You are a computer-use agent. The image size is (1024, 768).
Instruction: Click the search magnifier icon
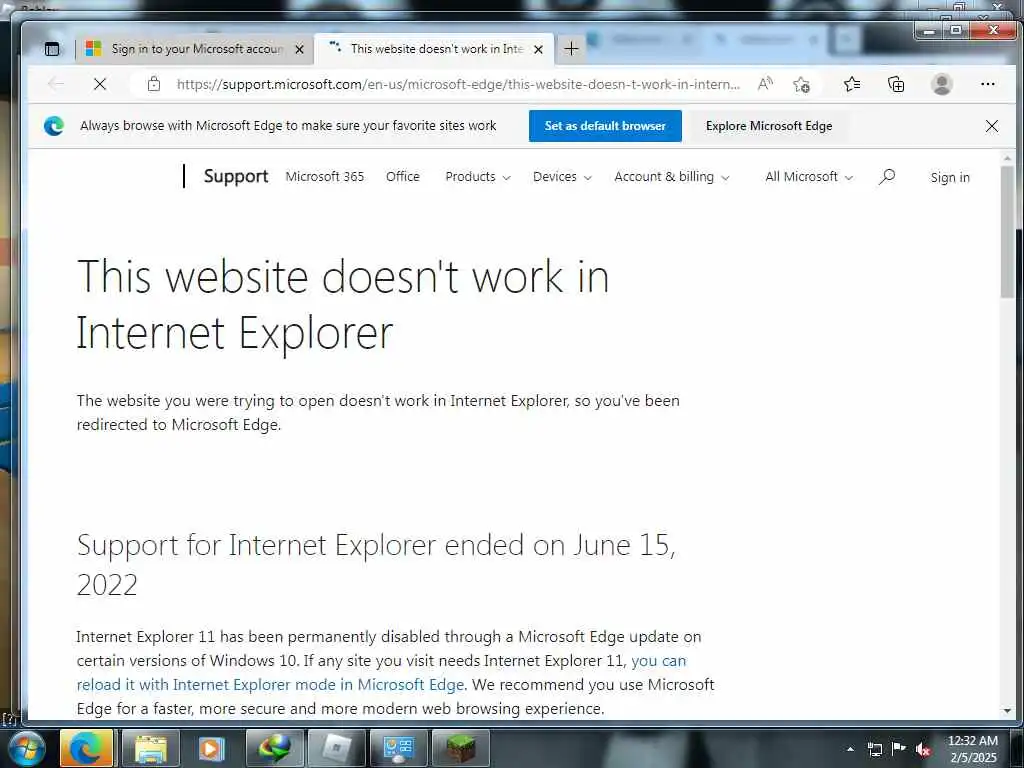pos(886,176)
